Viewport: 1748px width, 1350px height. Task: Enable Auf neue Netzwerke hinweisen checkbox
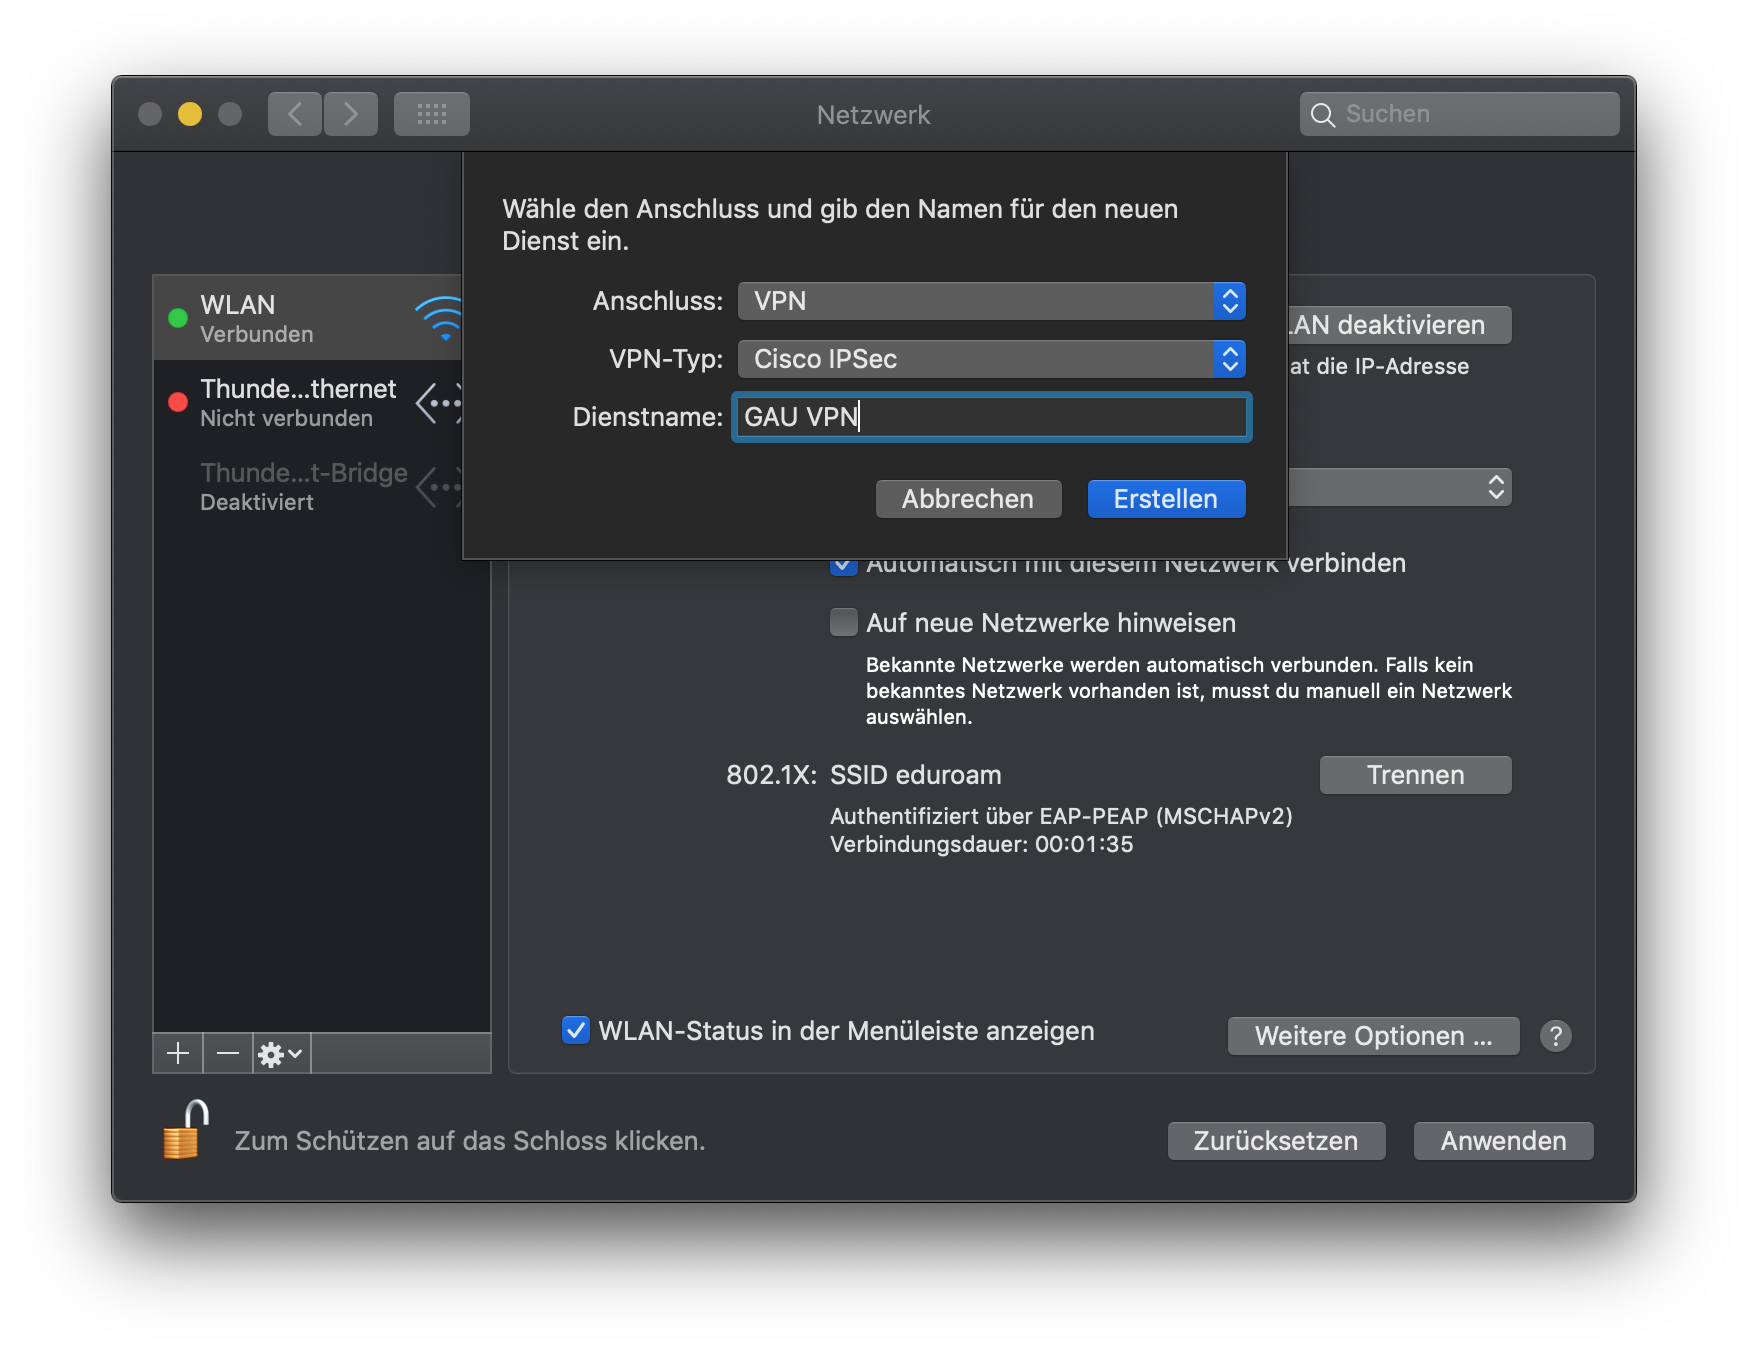(844, 622)
